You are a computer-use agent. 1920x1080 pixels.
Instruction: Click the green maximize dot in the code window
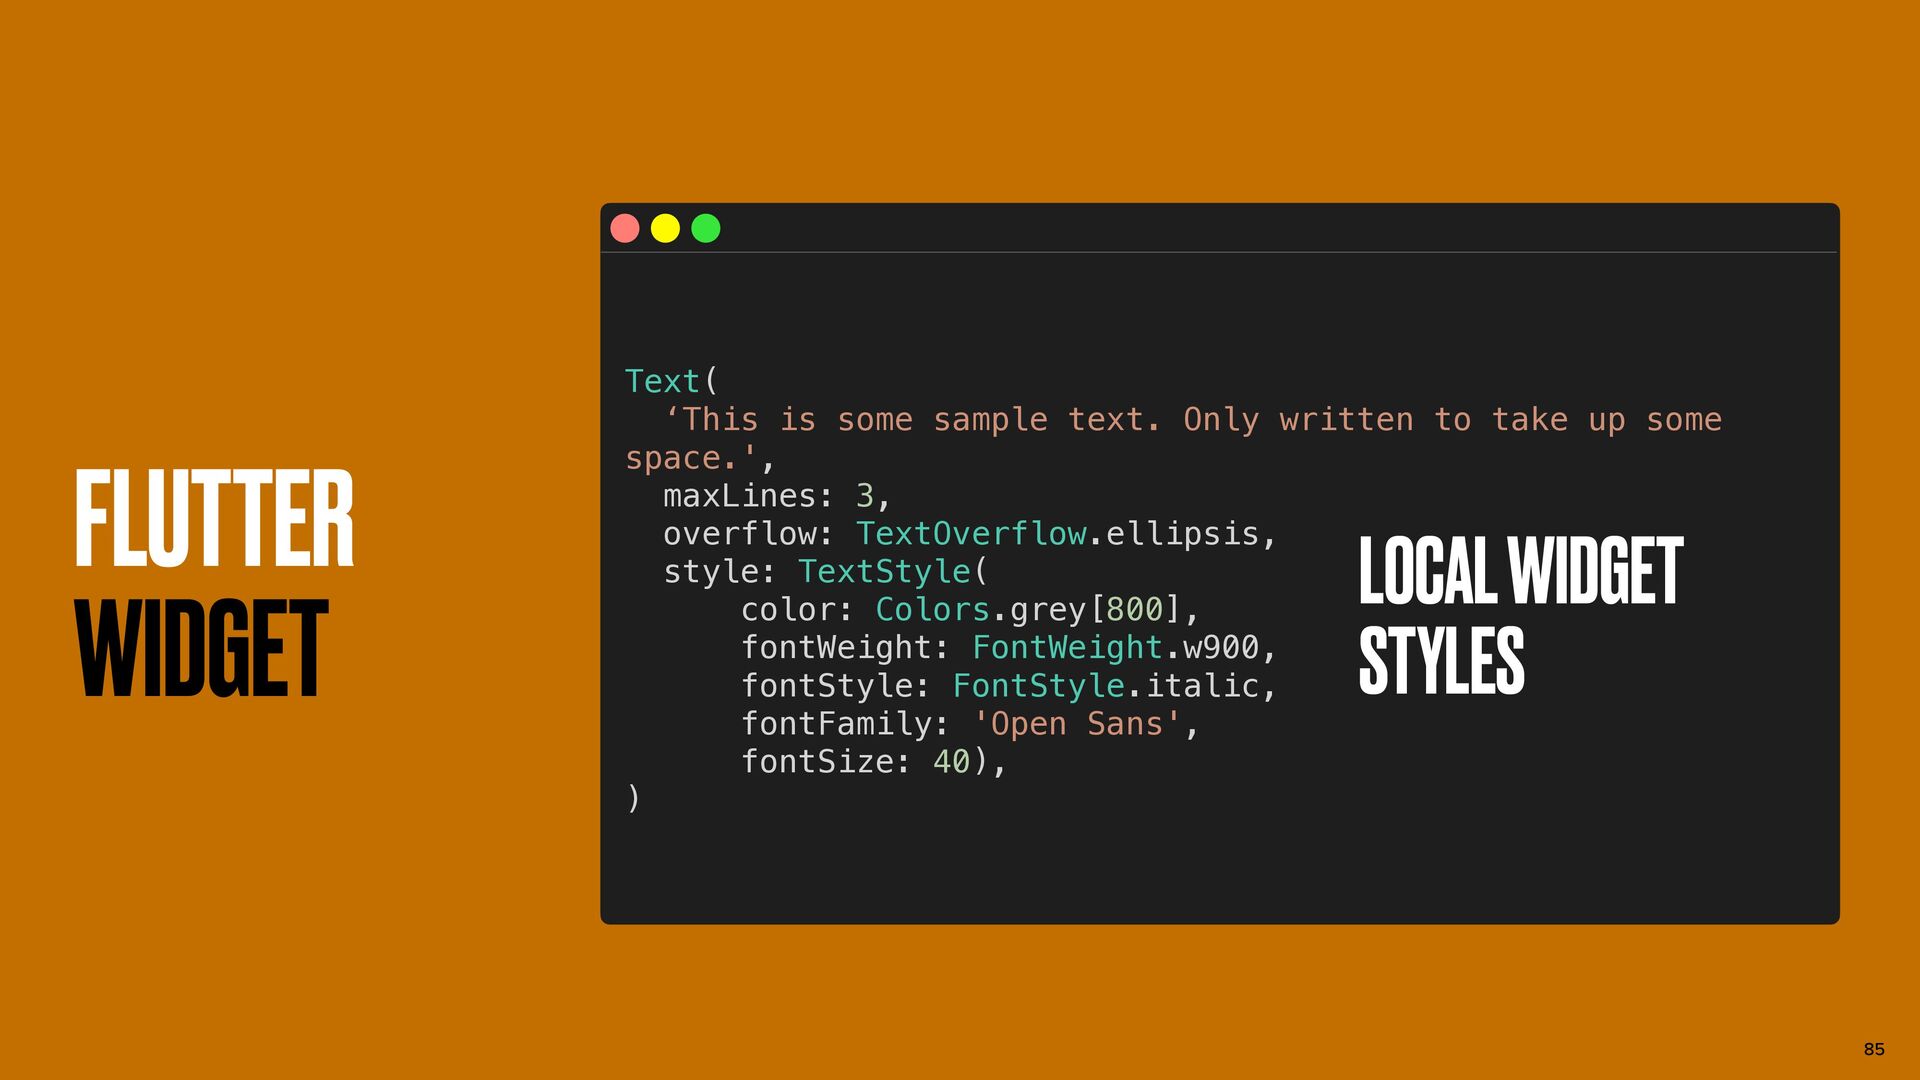click(x=706, y=228)
